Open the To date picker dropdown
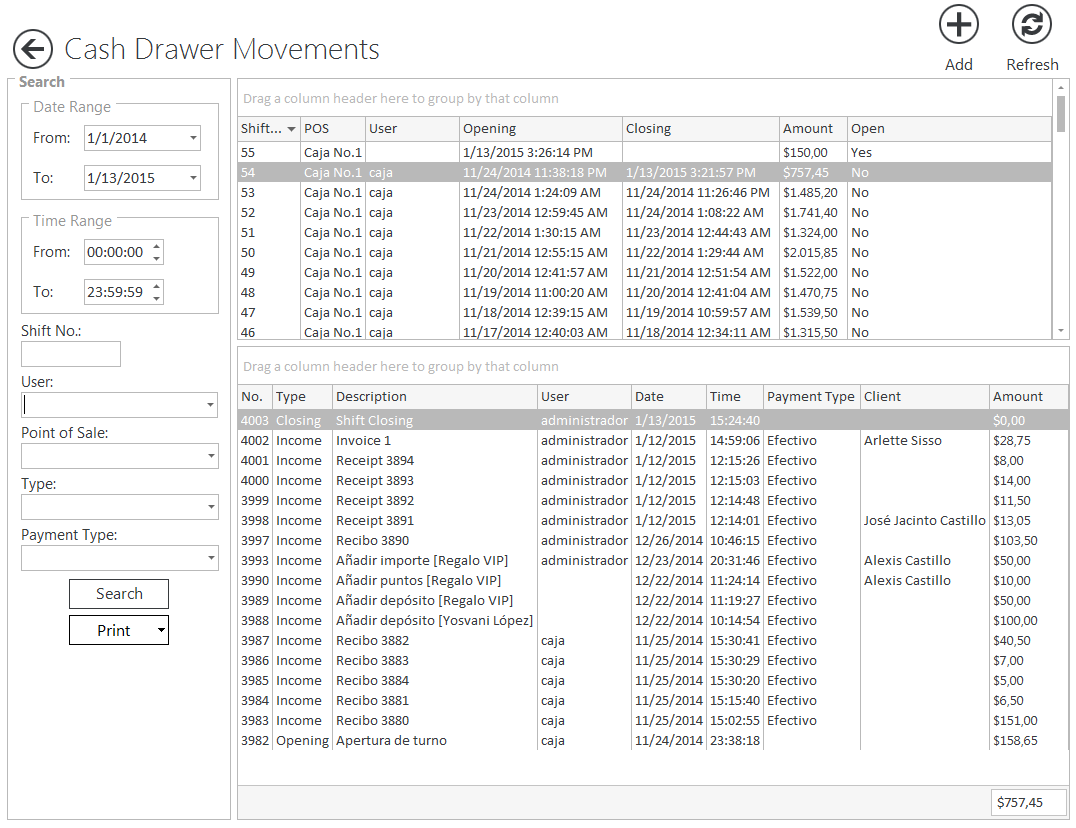Image resolution: width=1076 pixels, height=828 pixels. tap(192, 179)
